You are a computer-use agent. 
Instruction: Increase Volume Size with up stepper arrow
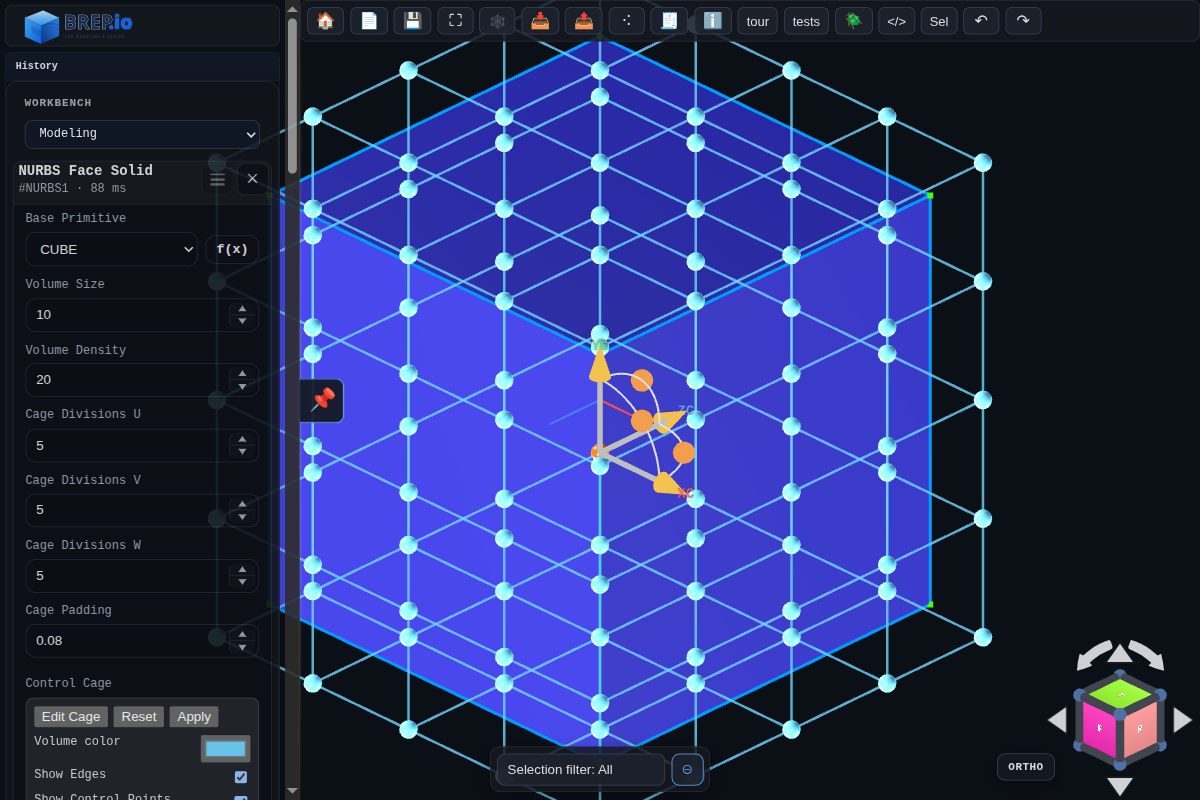pos(242,308)
